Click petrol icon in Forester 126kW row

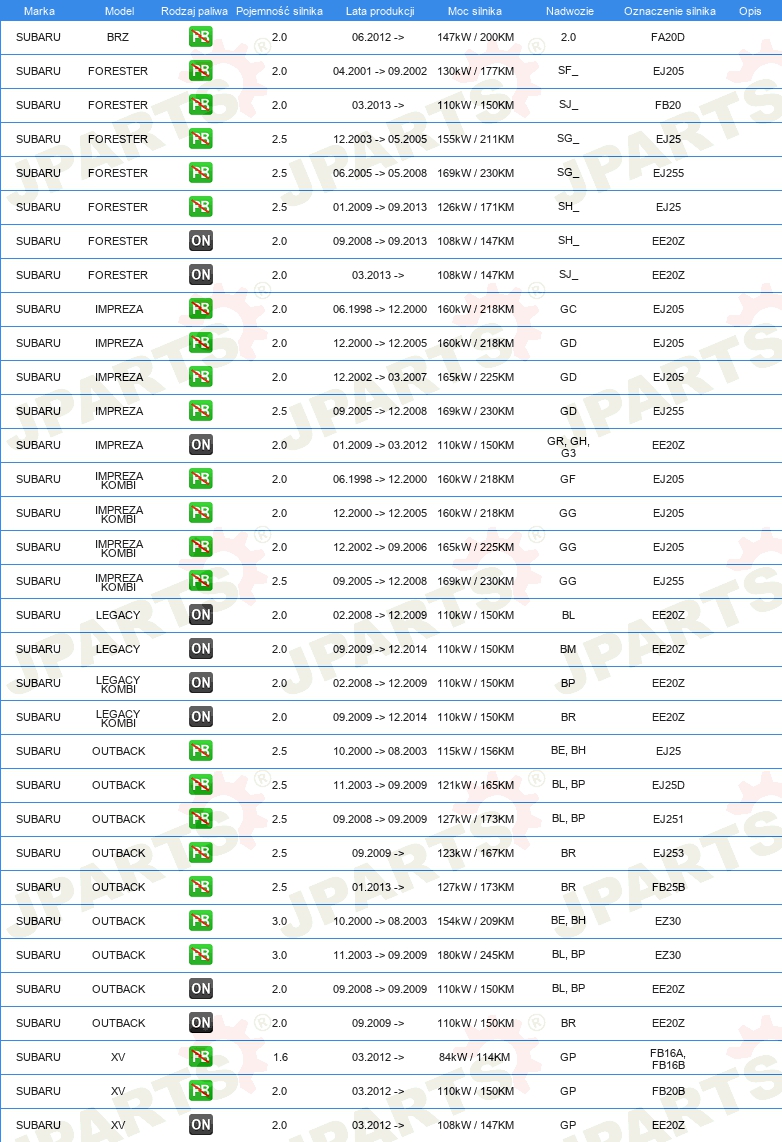pyautogui.click(x=200, y=207)
